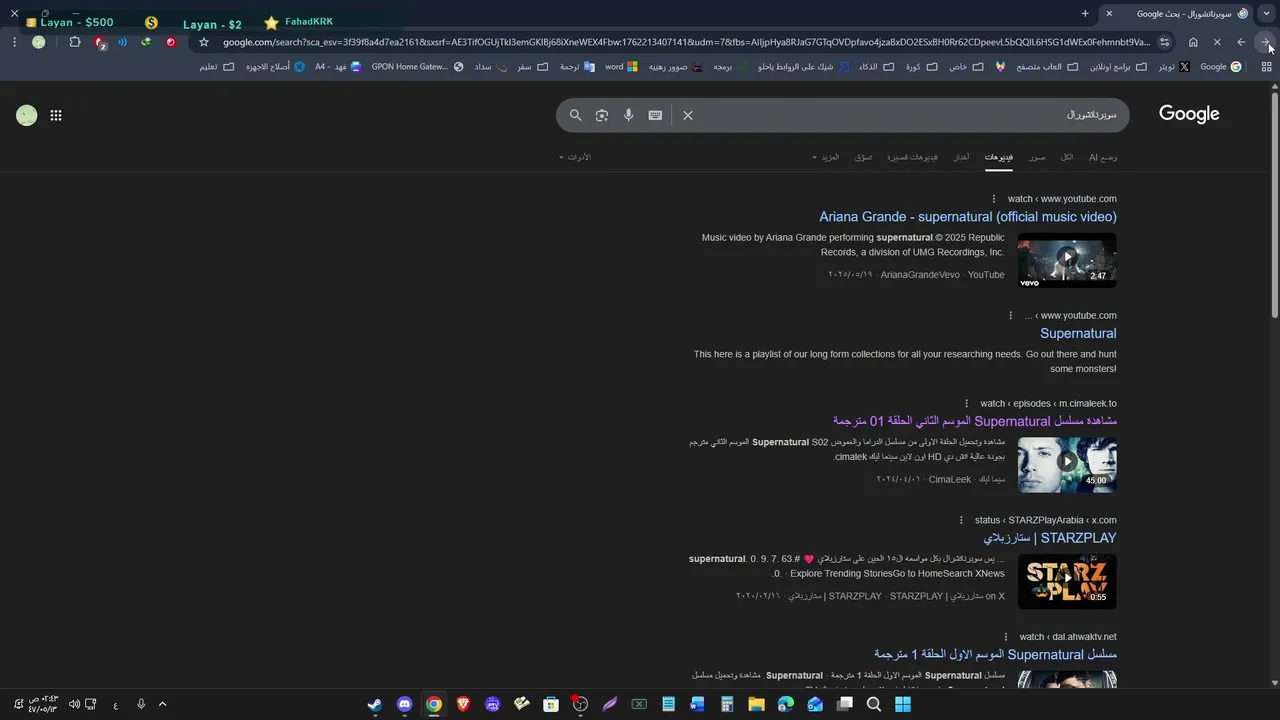Open the Google apps grid

(56, 115)
